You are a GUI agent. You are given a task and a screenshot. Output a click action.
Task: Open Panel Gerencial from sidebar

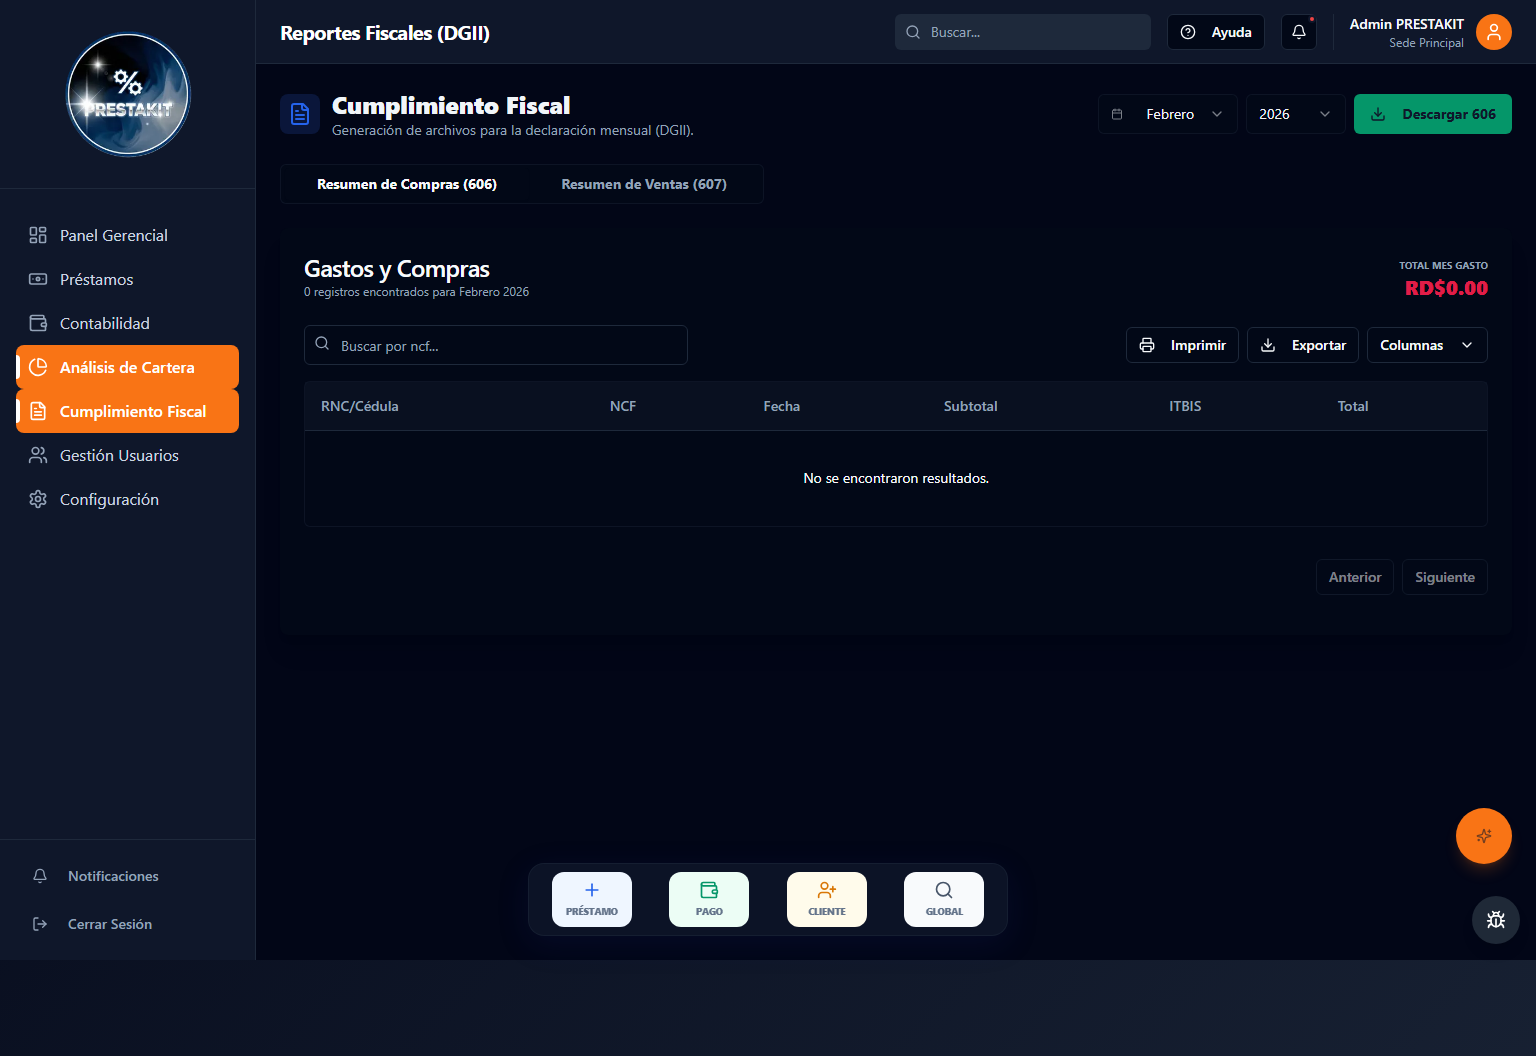pyautogui.click(x=127, y=235)
